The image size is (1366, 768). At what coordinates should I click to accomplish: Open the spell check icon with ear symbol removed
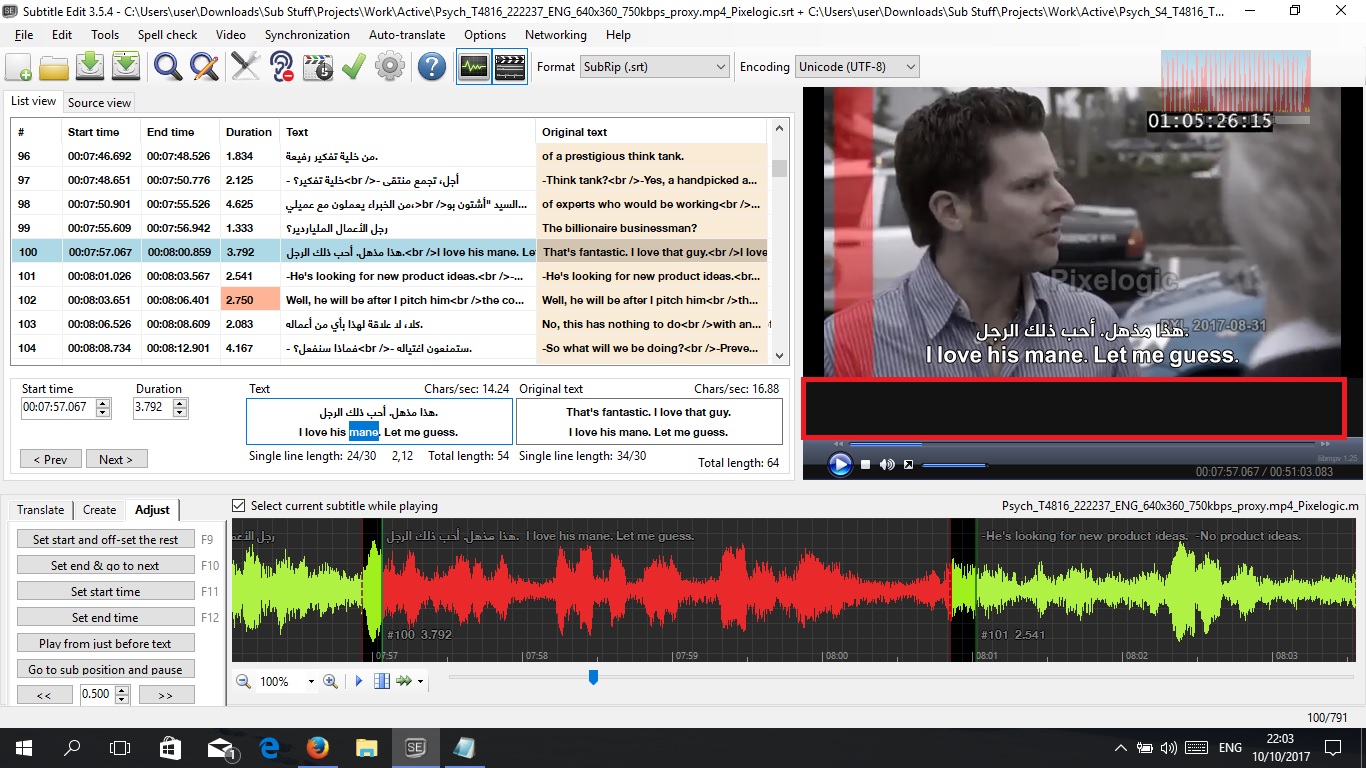pyautogui.click(x=281, y=67)
